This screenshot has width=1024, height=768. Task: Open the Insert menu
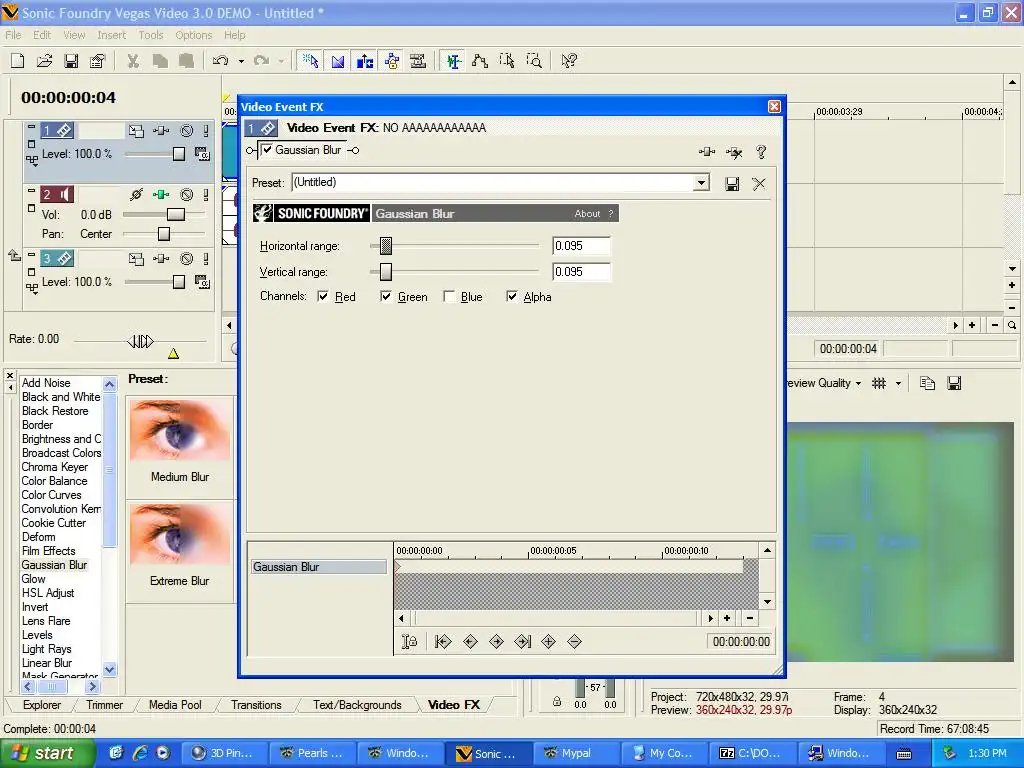[x=112, y=35]
